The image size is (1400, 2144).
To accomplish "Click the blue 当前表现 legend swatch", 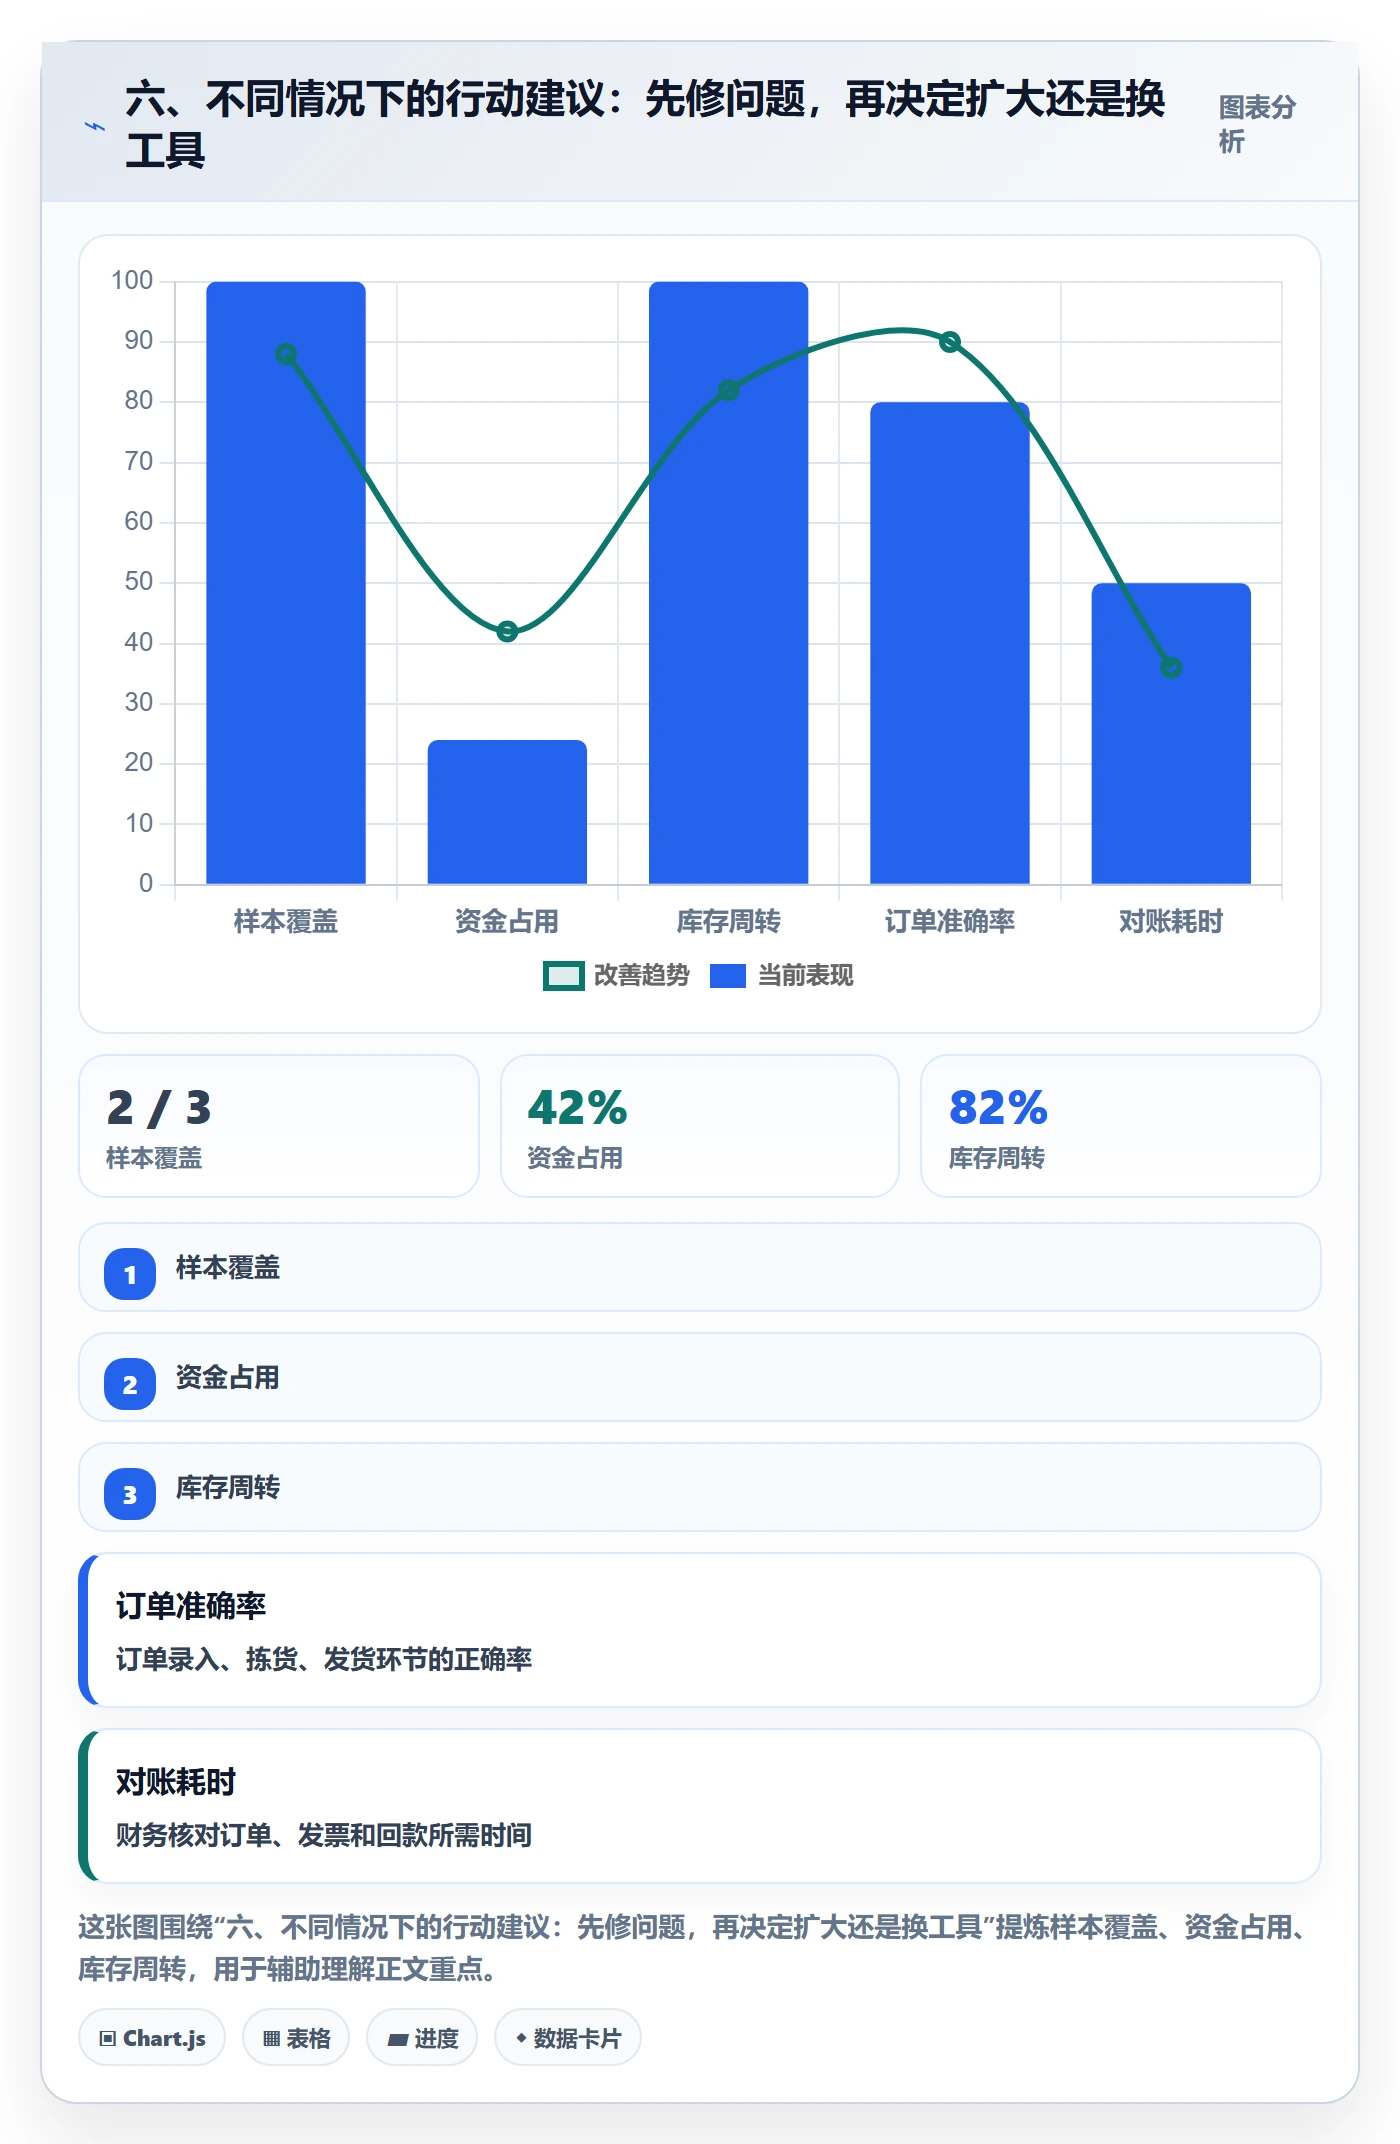I will 728,976.
